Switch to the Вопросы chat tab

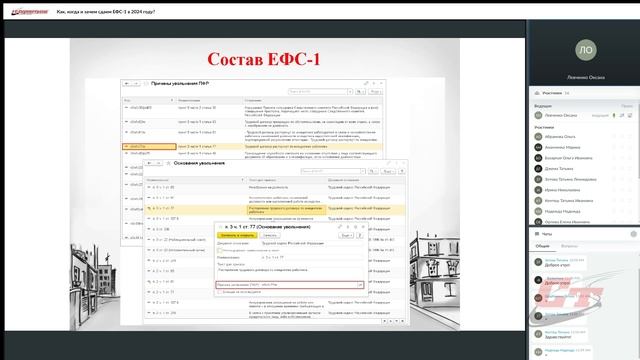pyautogui.click(x=569, y=246)
